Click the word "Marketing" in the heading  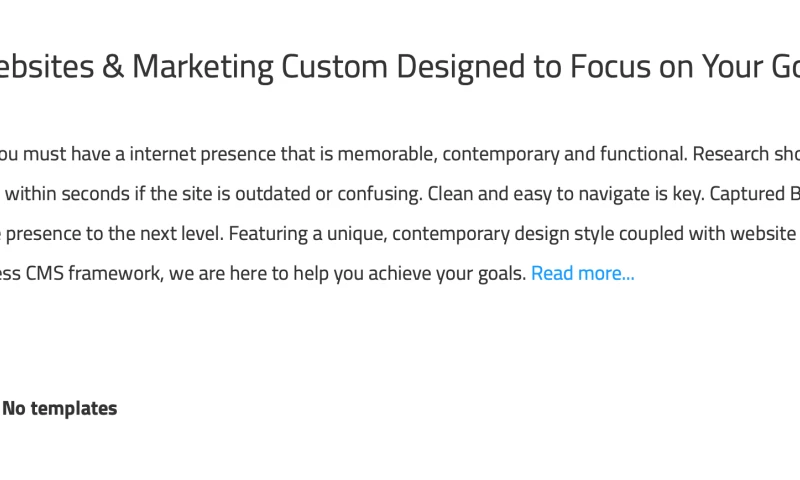(x=202, y=67)
